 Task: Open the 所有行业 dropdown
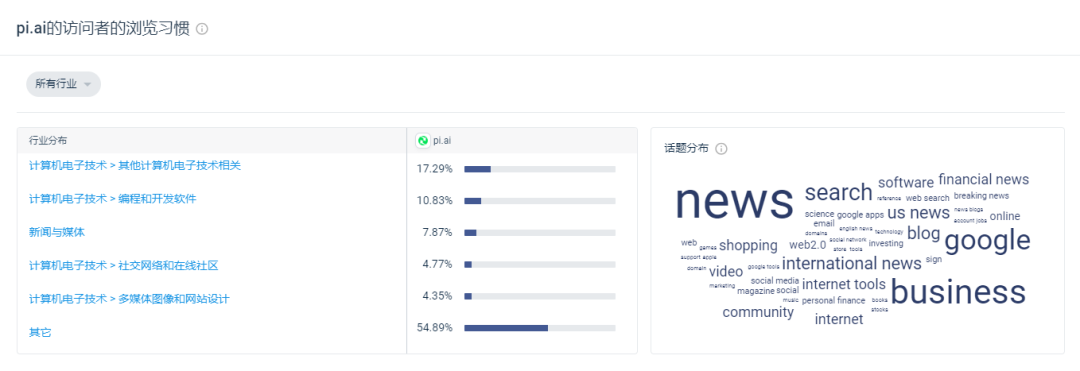point(63,84)
